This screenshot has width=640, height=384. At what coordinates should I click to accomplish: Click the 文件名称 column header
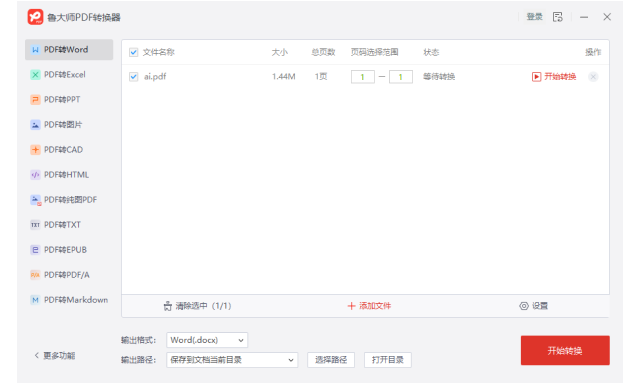tap(158, 52)
